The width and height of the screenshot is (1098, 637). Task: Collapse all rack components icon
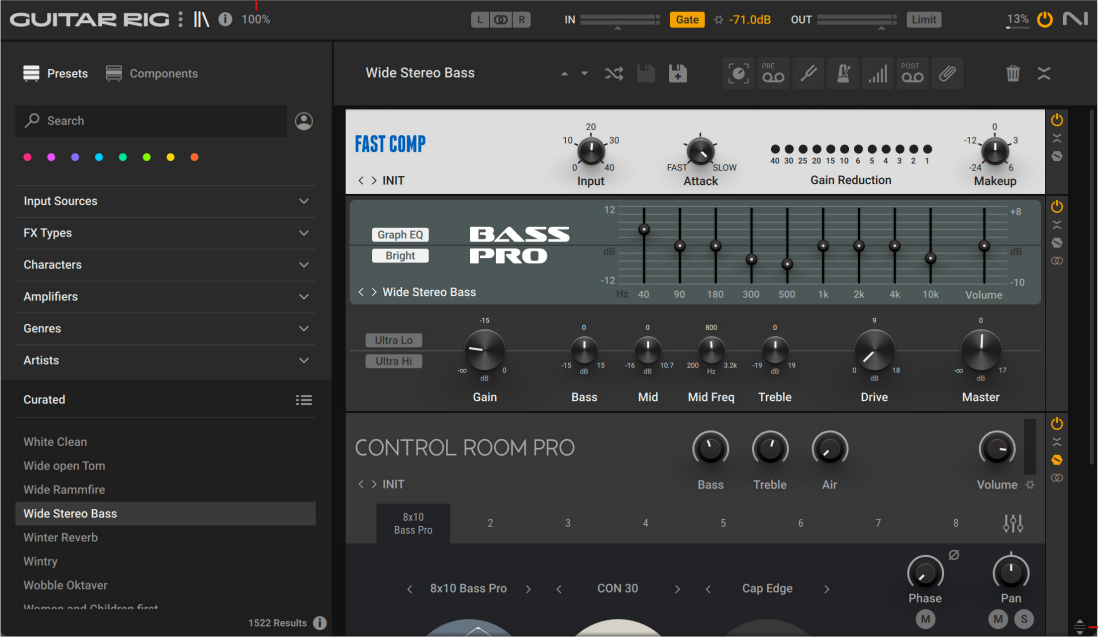(1044, 74)
